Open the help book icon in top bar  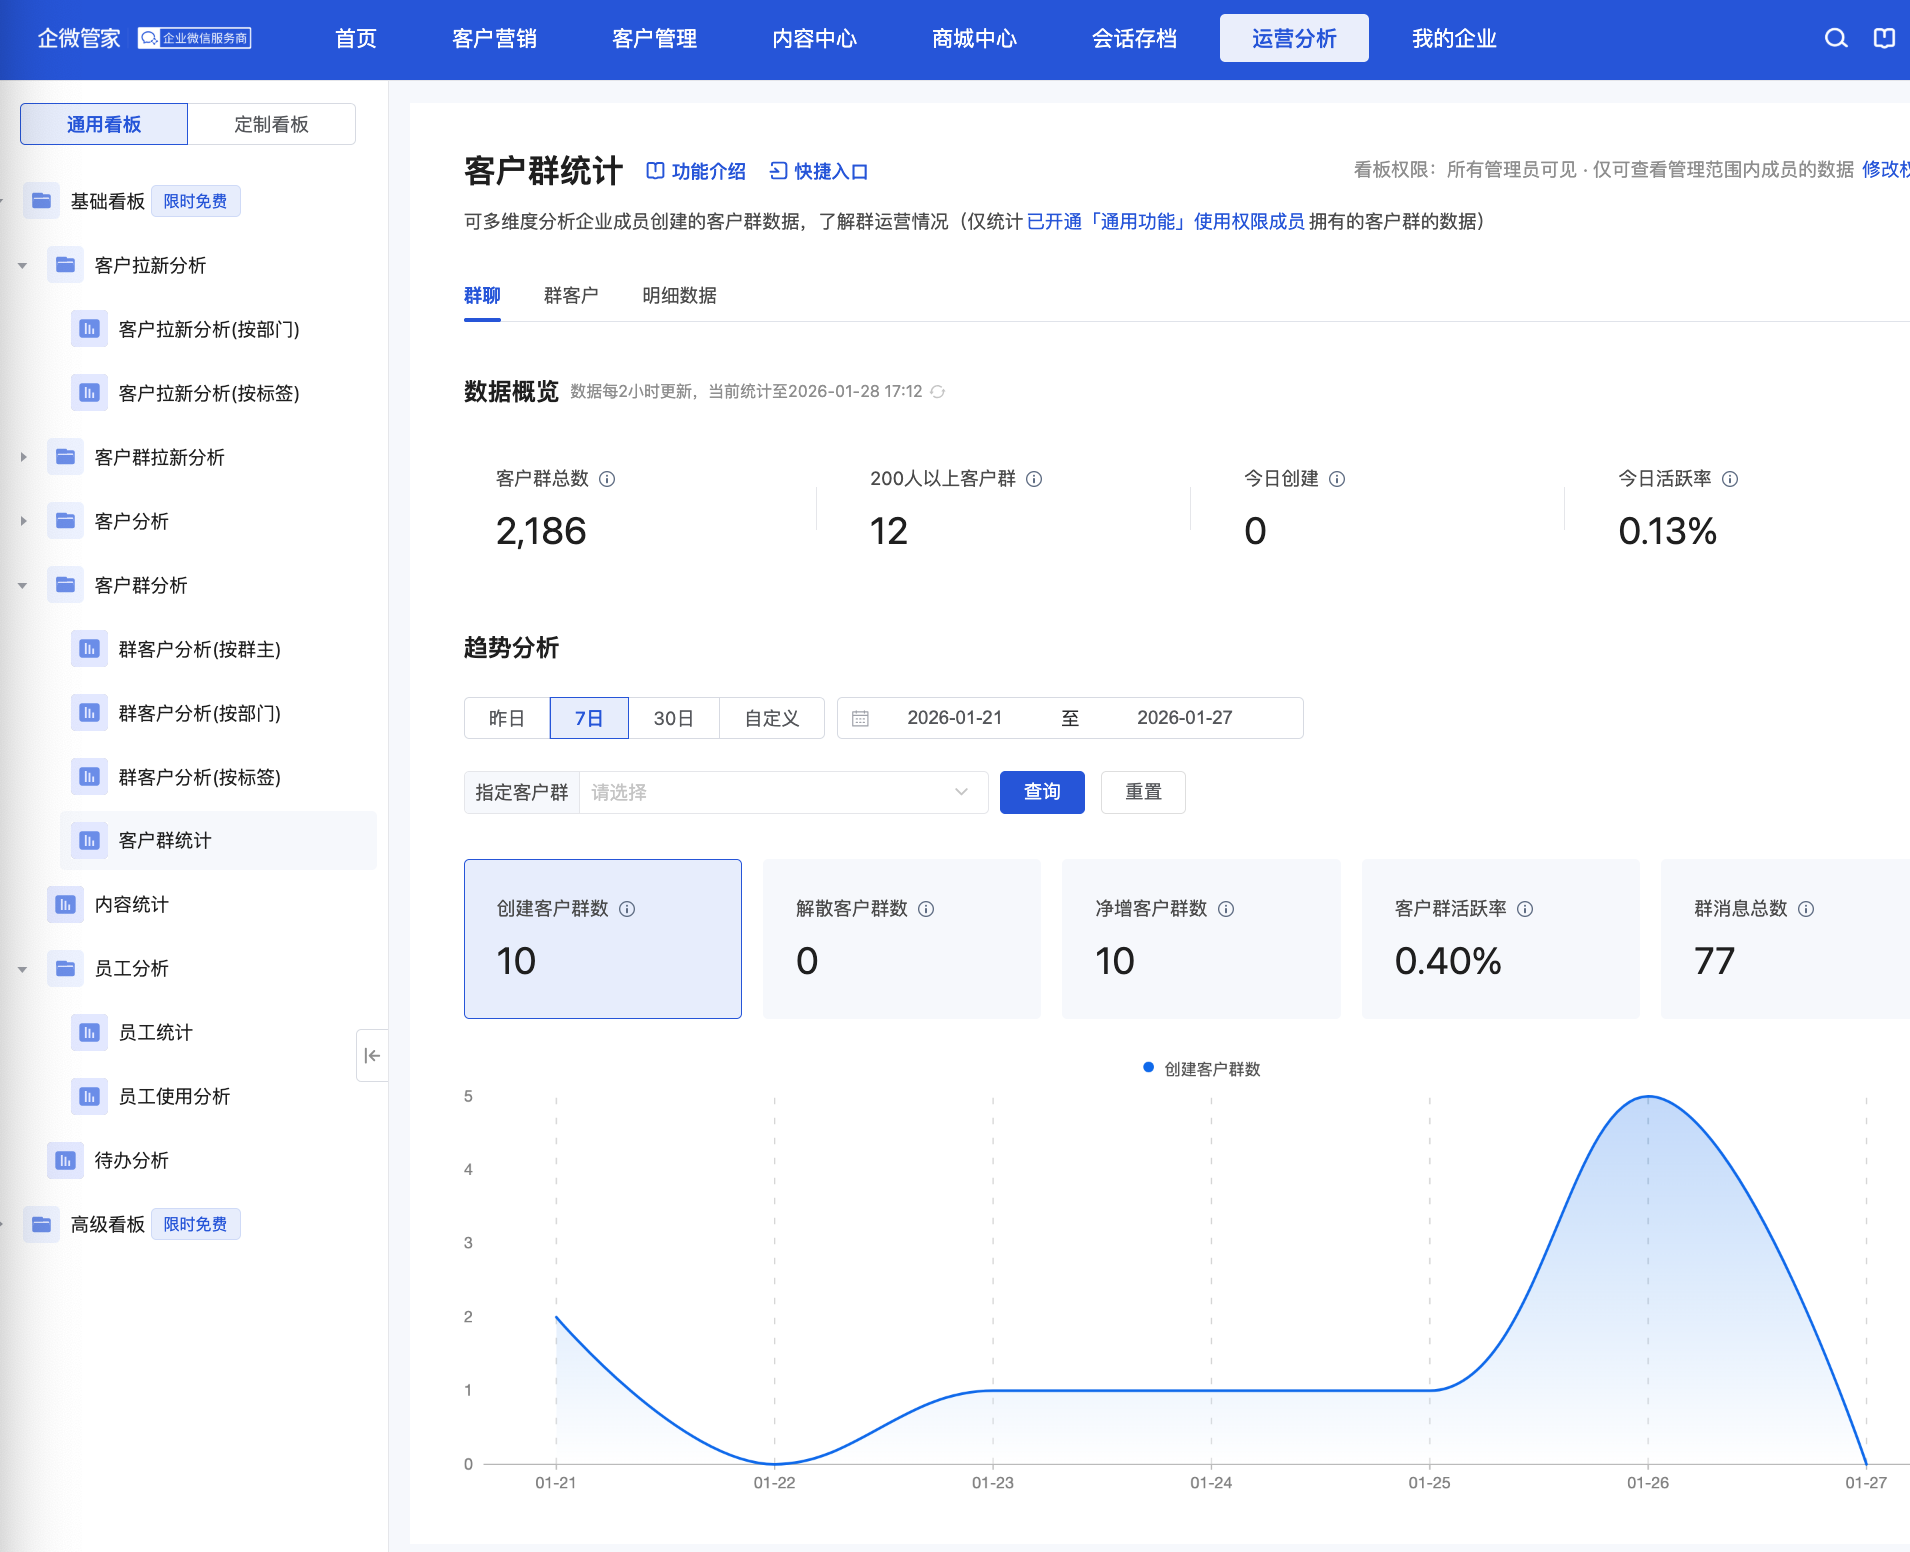(1884, 38)
